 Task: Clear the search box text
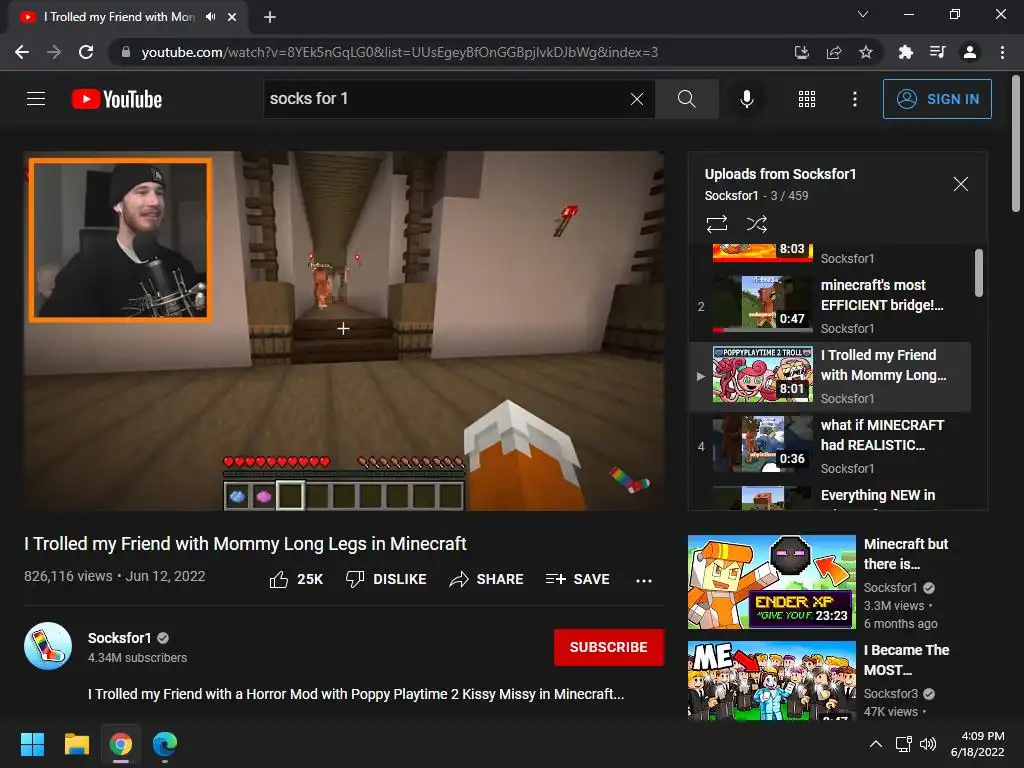coord(637,99)
